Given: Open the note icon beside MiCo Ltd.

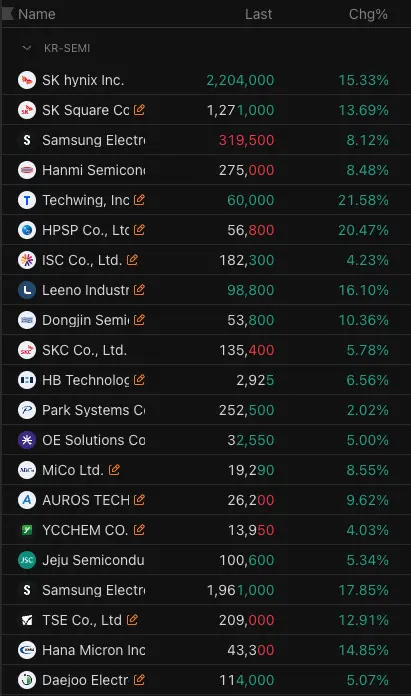Looking at the screenshot, I should coord(115,469).
